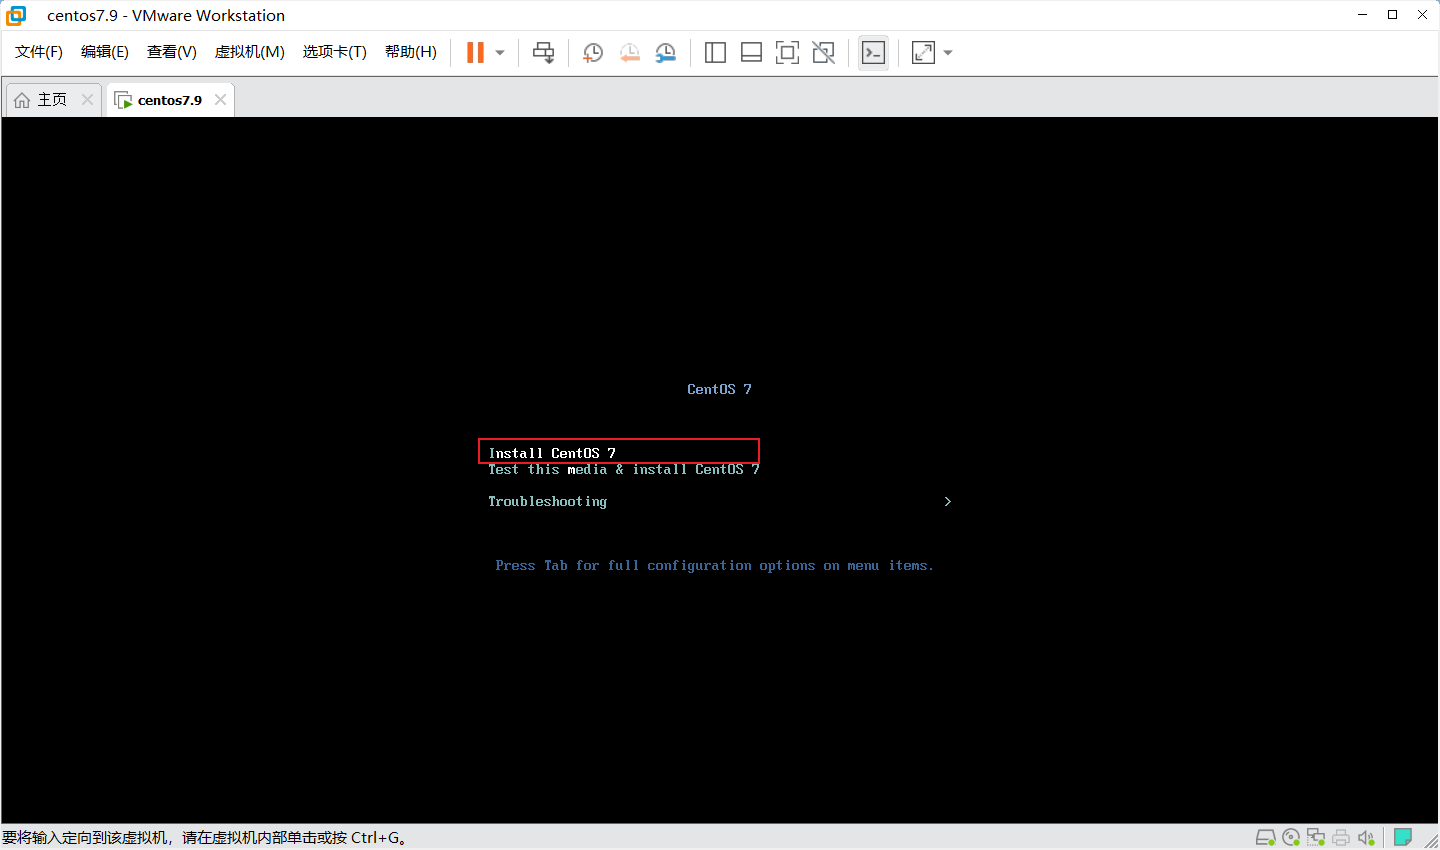Minimize the VMware Workstation window
Viewport: 1440px width, 850px height.
[x=1363, y=15]
